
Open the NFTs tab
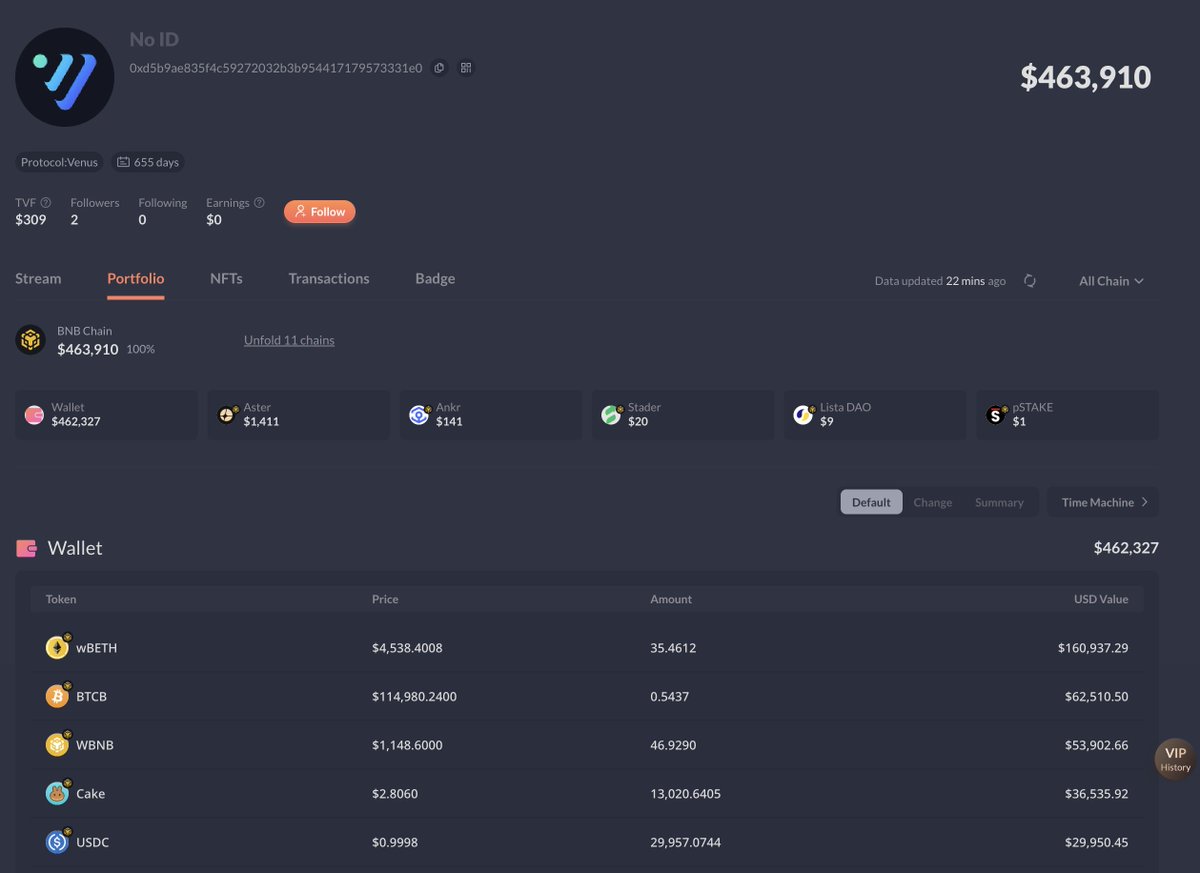pyautogui.click(x=226, y=278)
